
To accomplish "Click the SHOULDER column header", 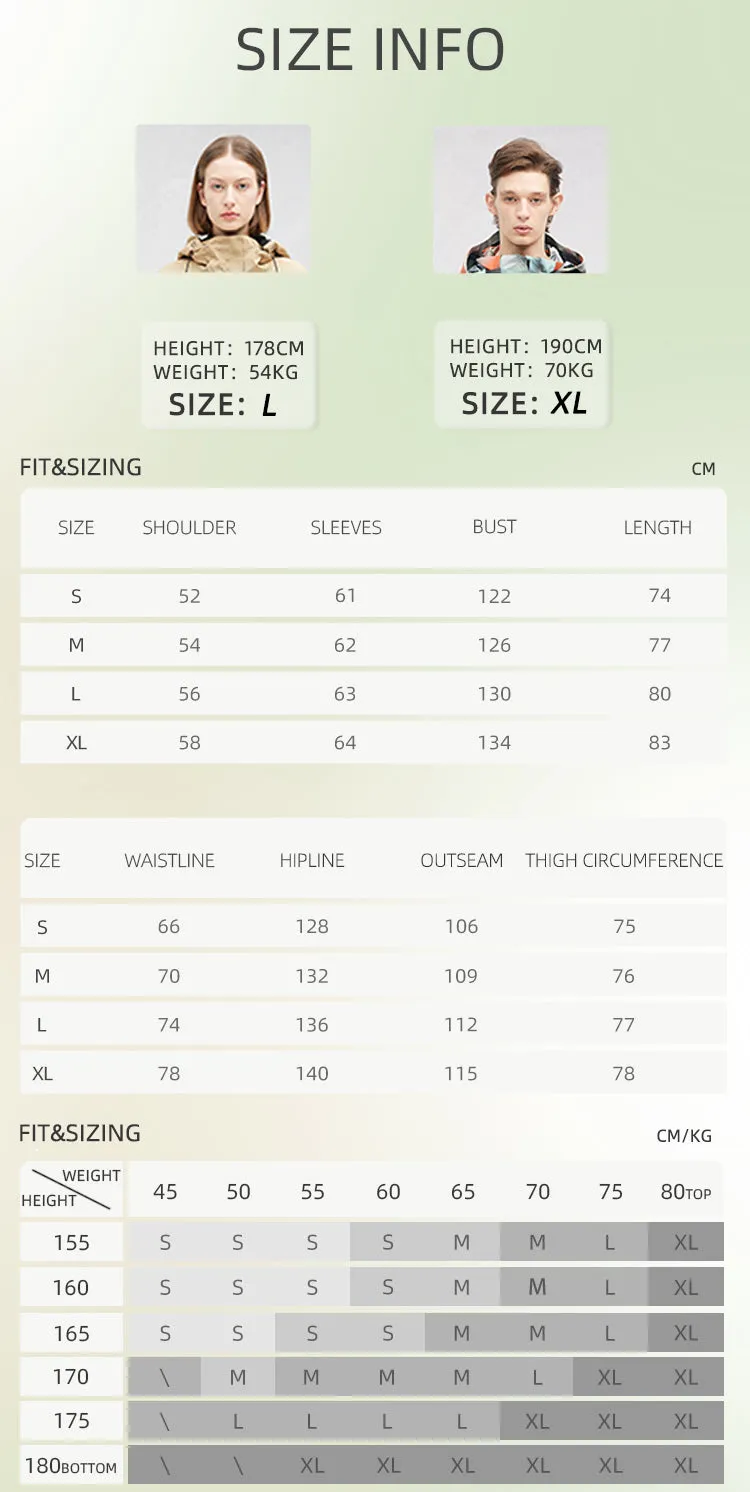I will [x=189, y=527].
